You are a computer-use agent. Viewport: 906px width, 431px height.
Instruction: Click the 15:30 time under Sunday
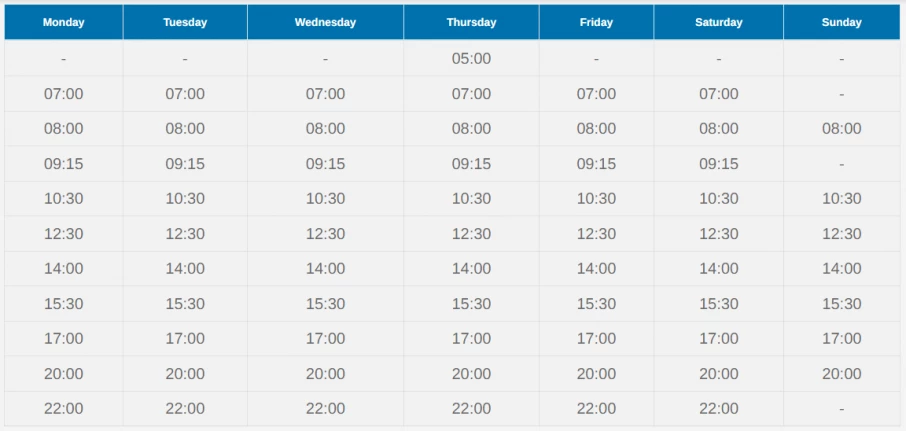click(x=841, y=303)
